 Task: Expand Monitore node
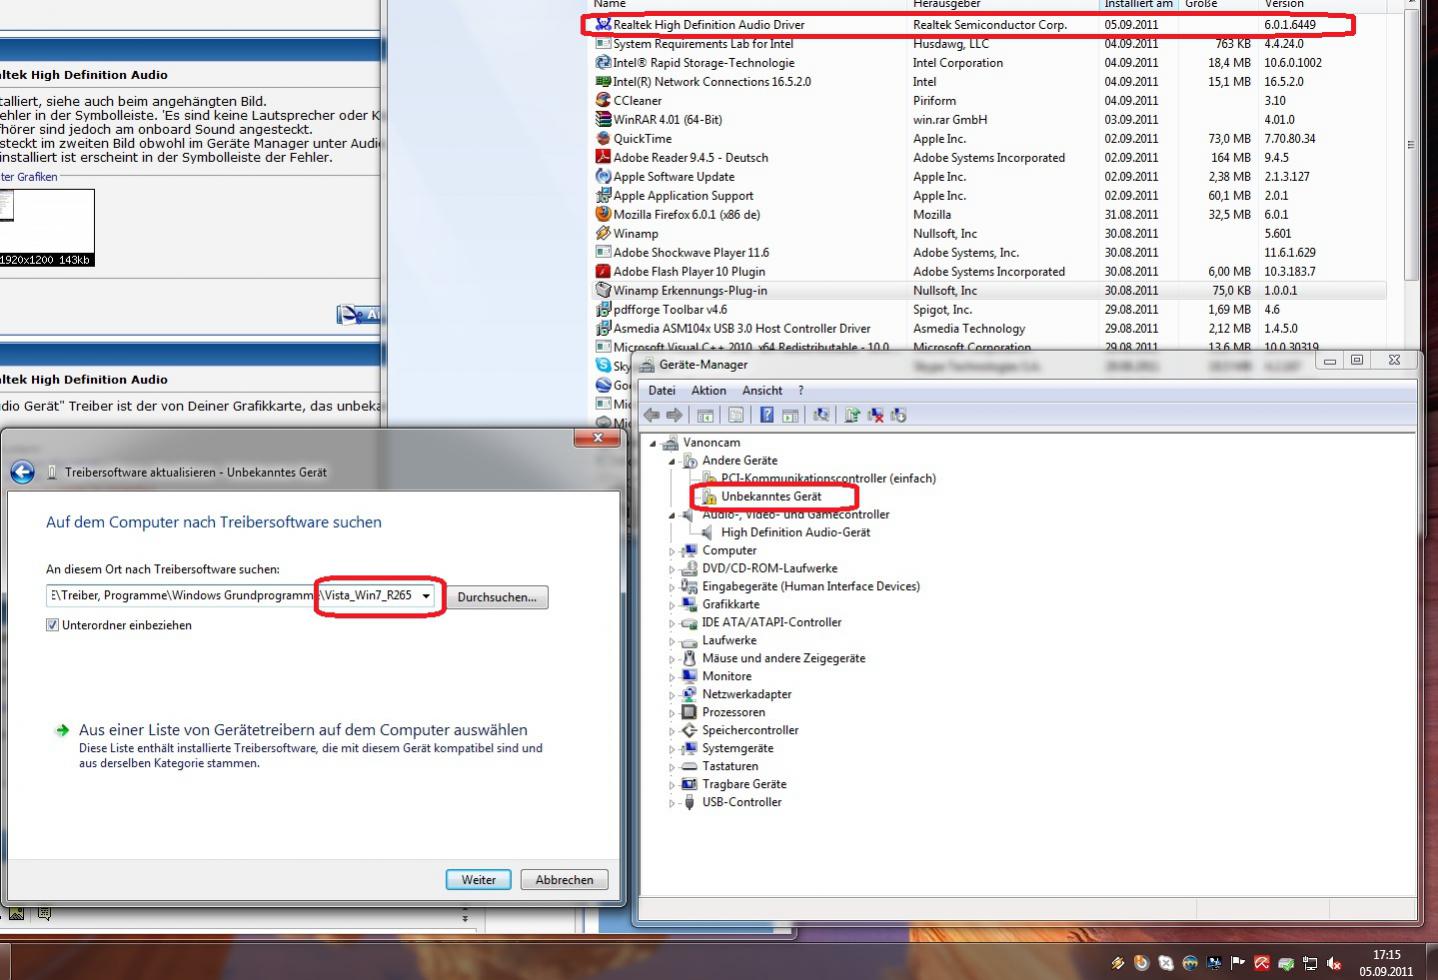(672, 677)
